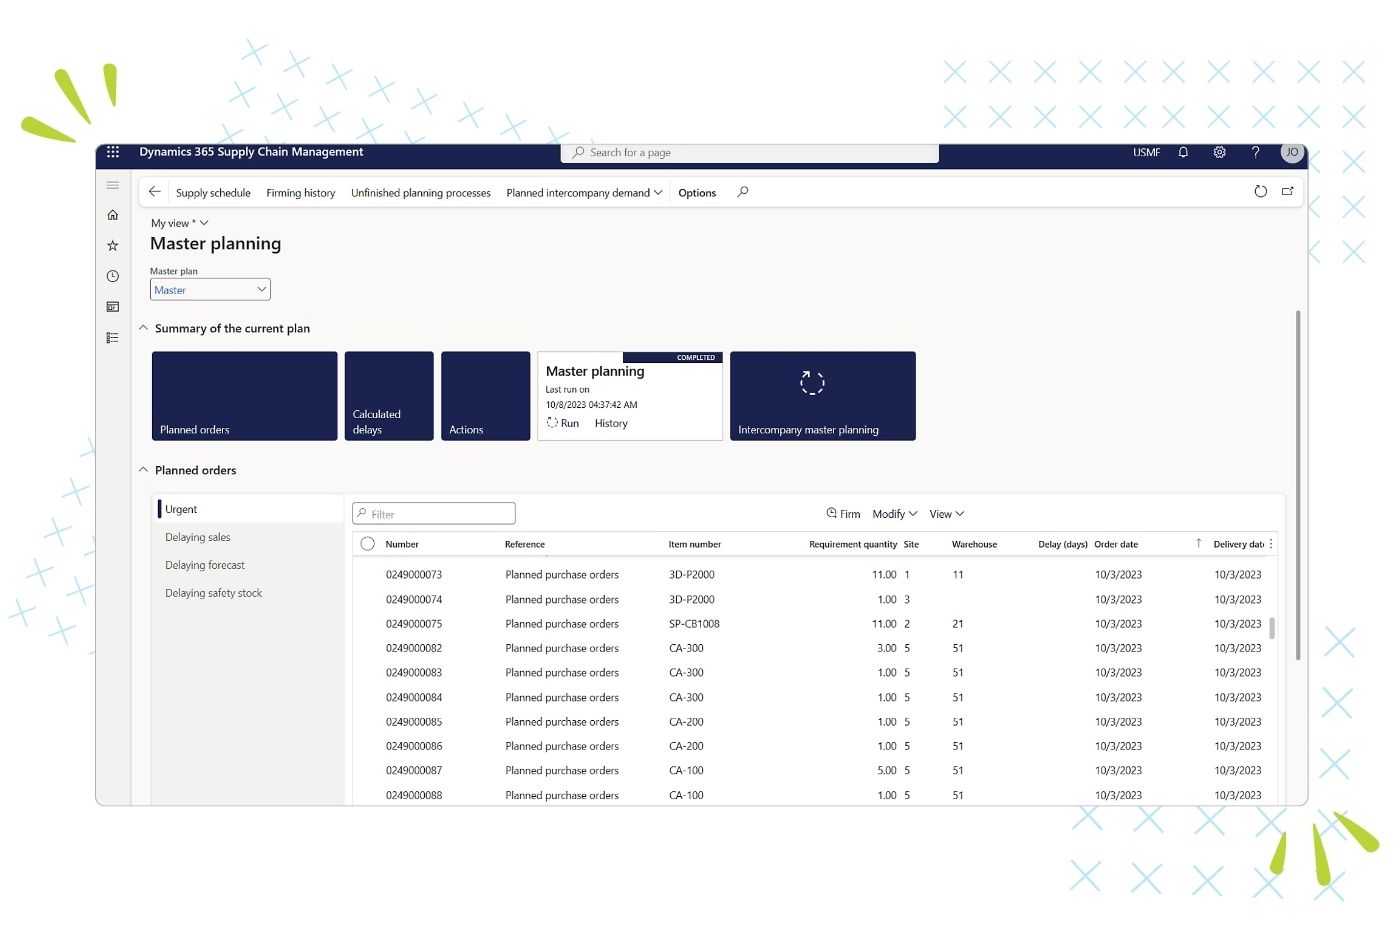Click the back arrow in action pane
1400x950 pixels.
154,192
